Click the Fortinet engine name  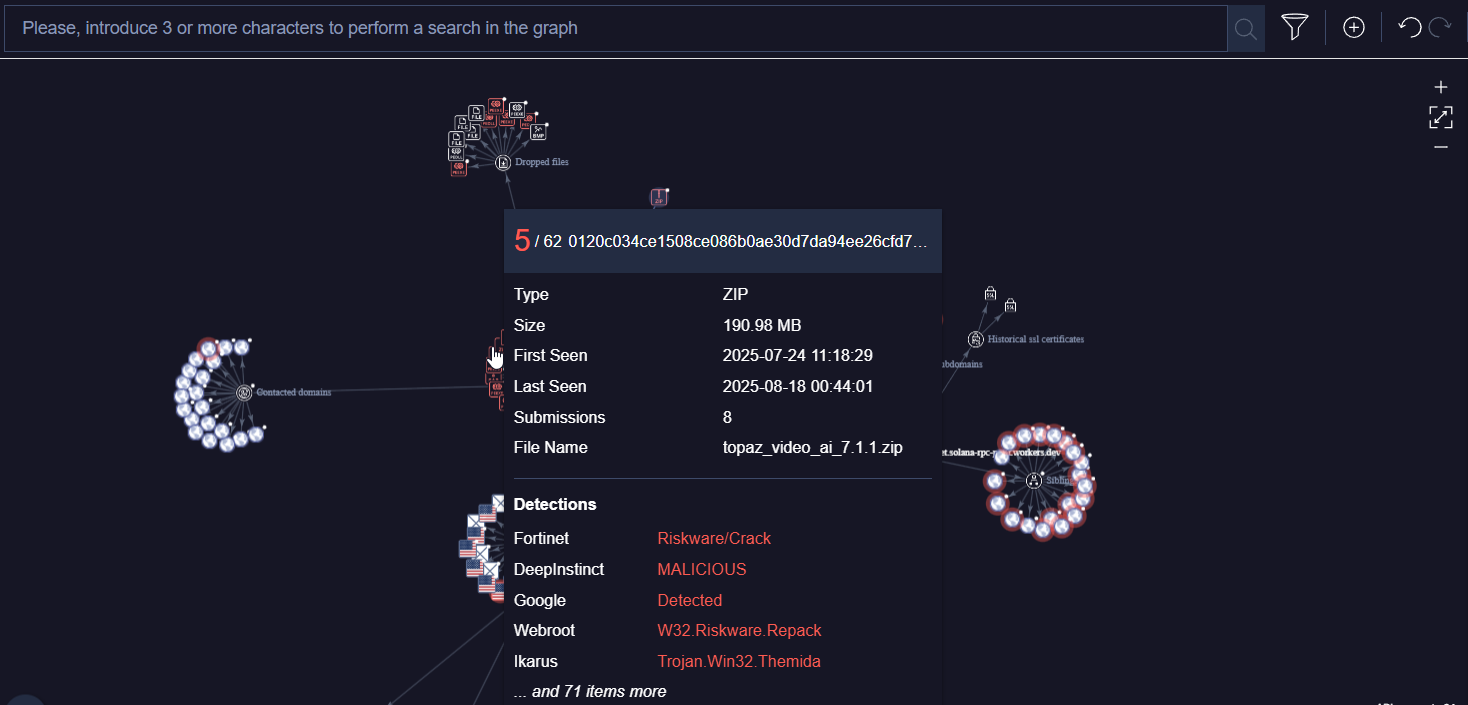tap(541, 538)
